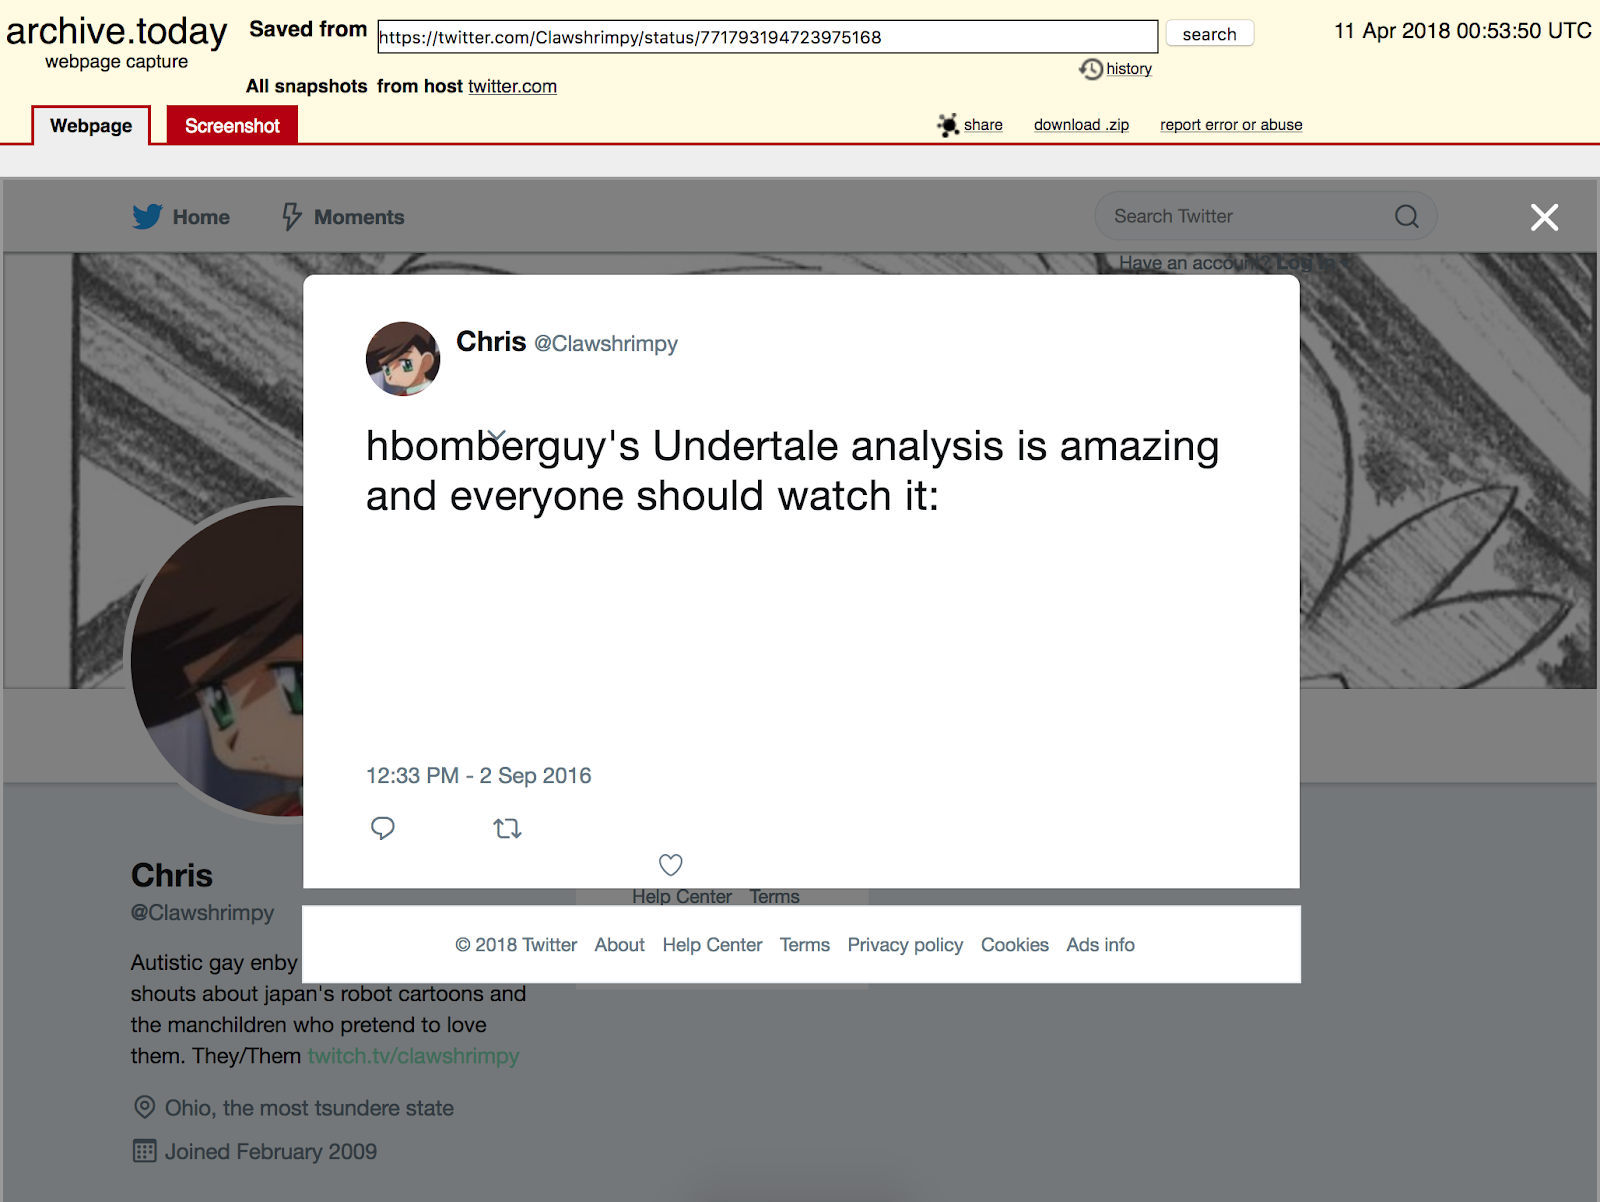The image size is (1600, 1202).
Task: Retweet using the arrows icon
Action: 508,828
